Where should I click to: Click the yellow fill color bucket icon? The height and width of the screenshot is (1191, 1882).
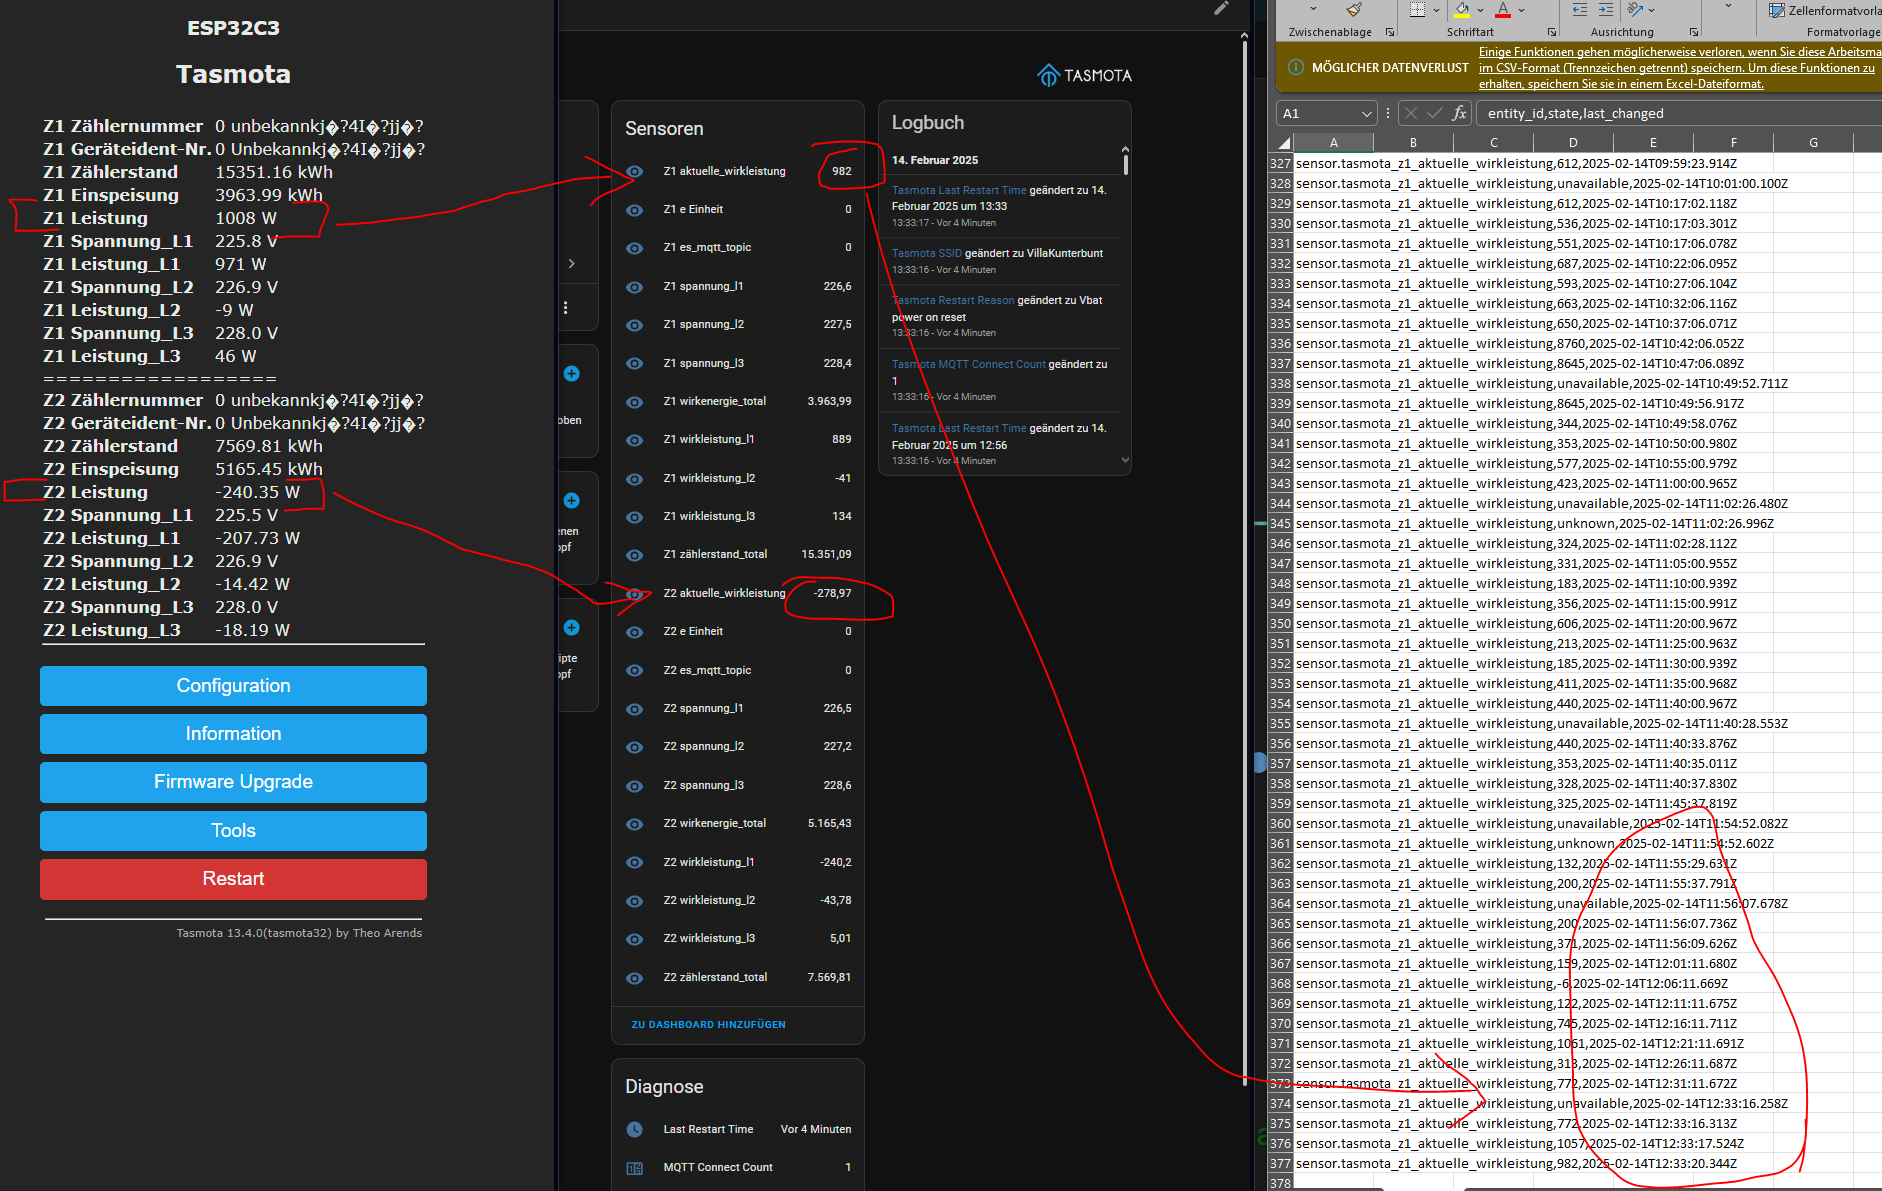pos(1462,10)
